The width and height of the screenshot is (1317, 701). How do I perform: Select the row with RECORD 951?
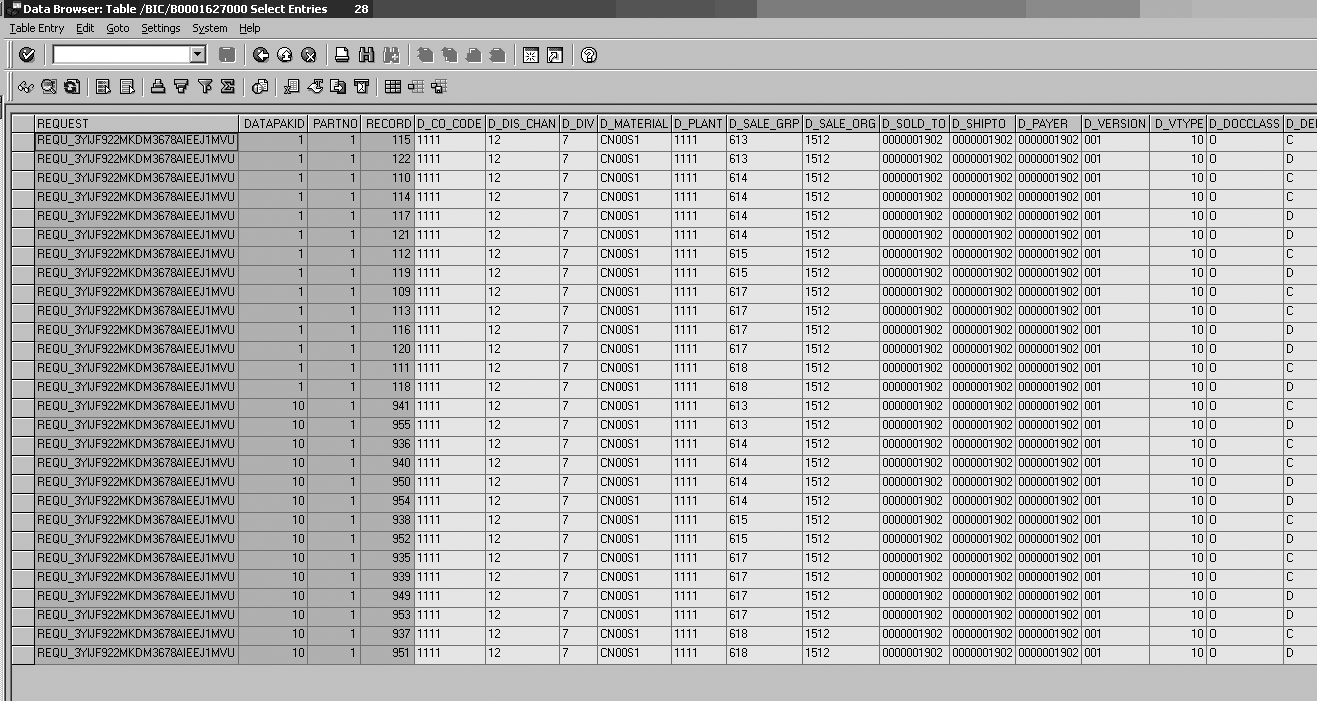tap(23, 654)
